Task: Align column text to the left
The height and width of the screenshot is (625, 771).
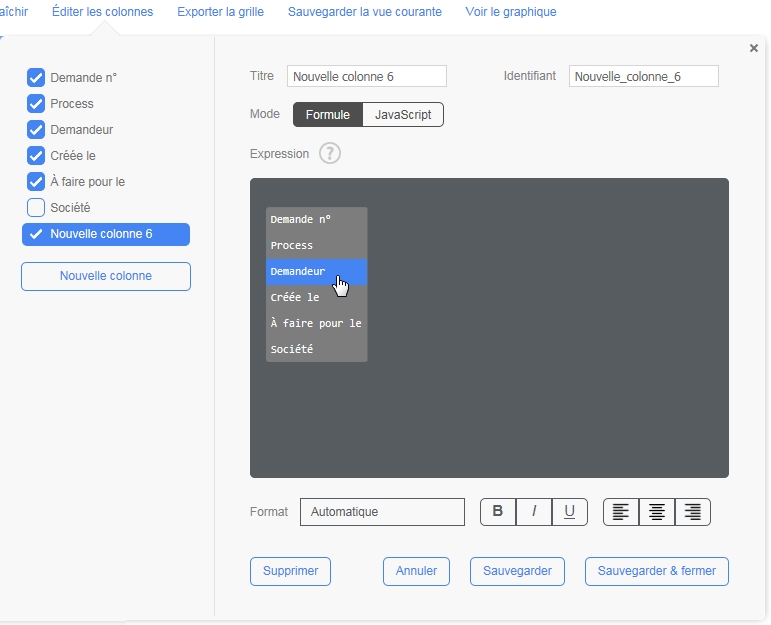Action: [621, 512]
